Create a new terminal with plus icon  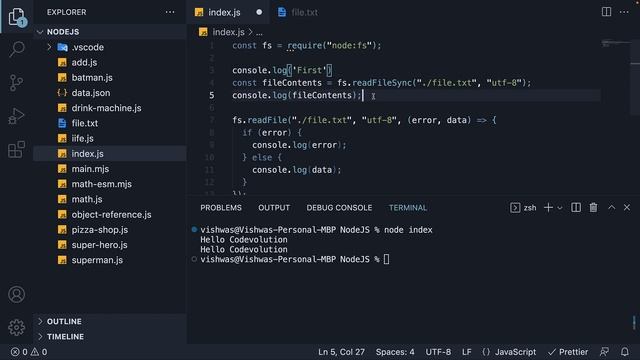548,208
